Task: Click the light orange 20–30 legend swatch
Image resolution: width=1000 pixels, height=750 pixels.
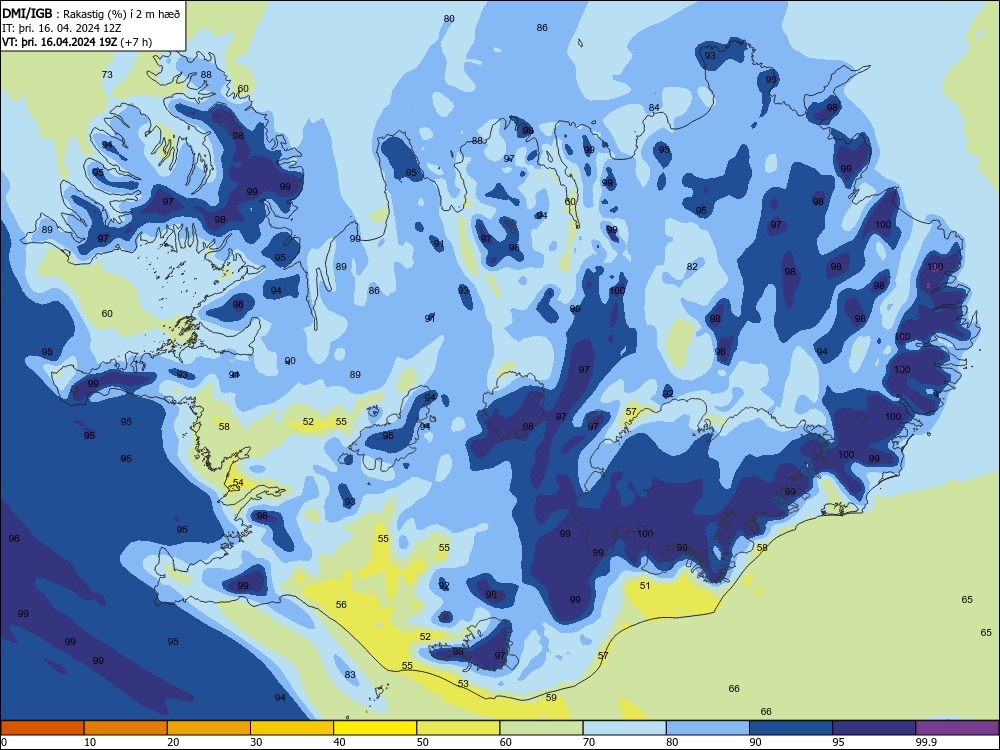Action: click(209, 728)
